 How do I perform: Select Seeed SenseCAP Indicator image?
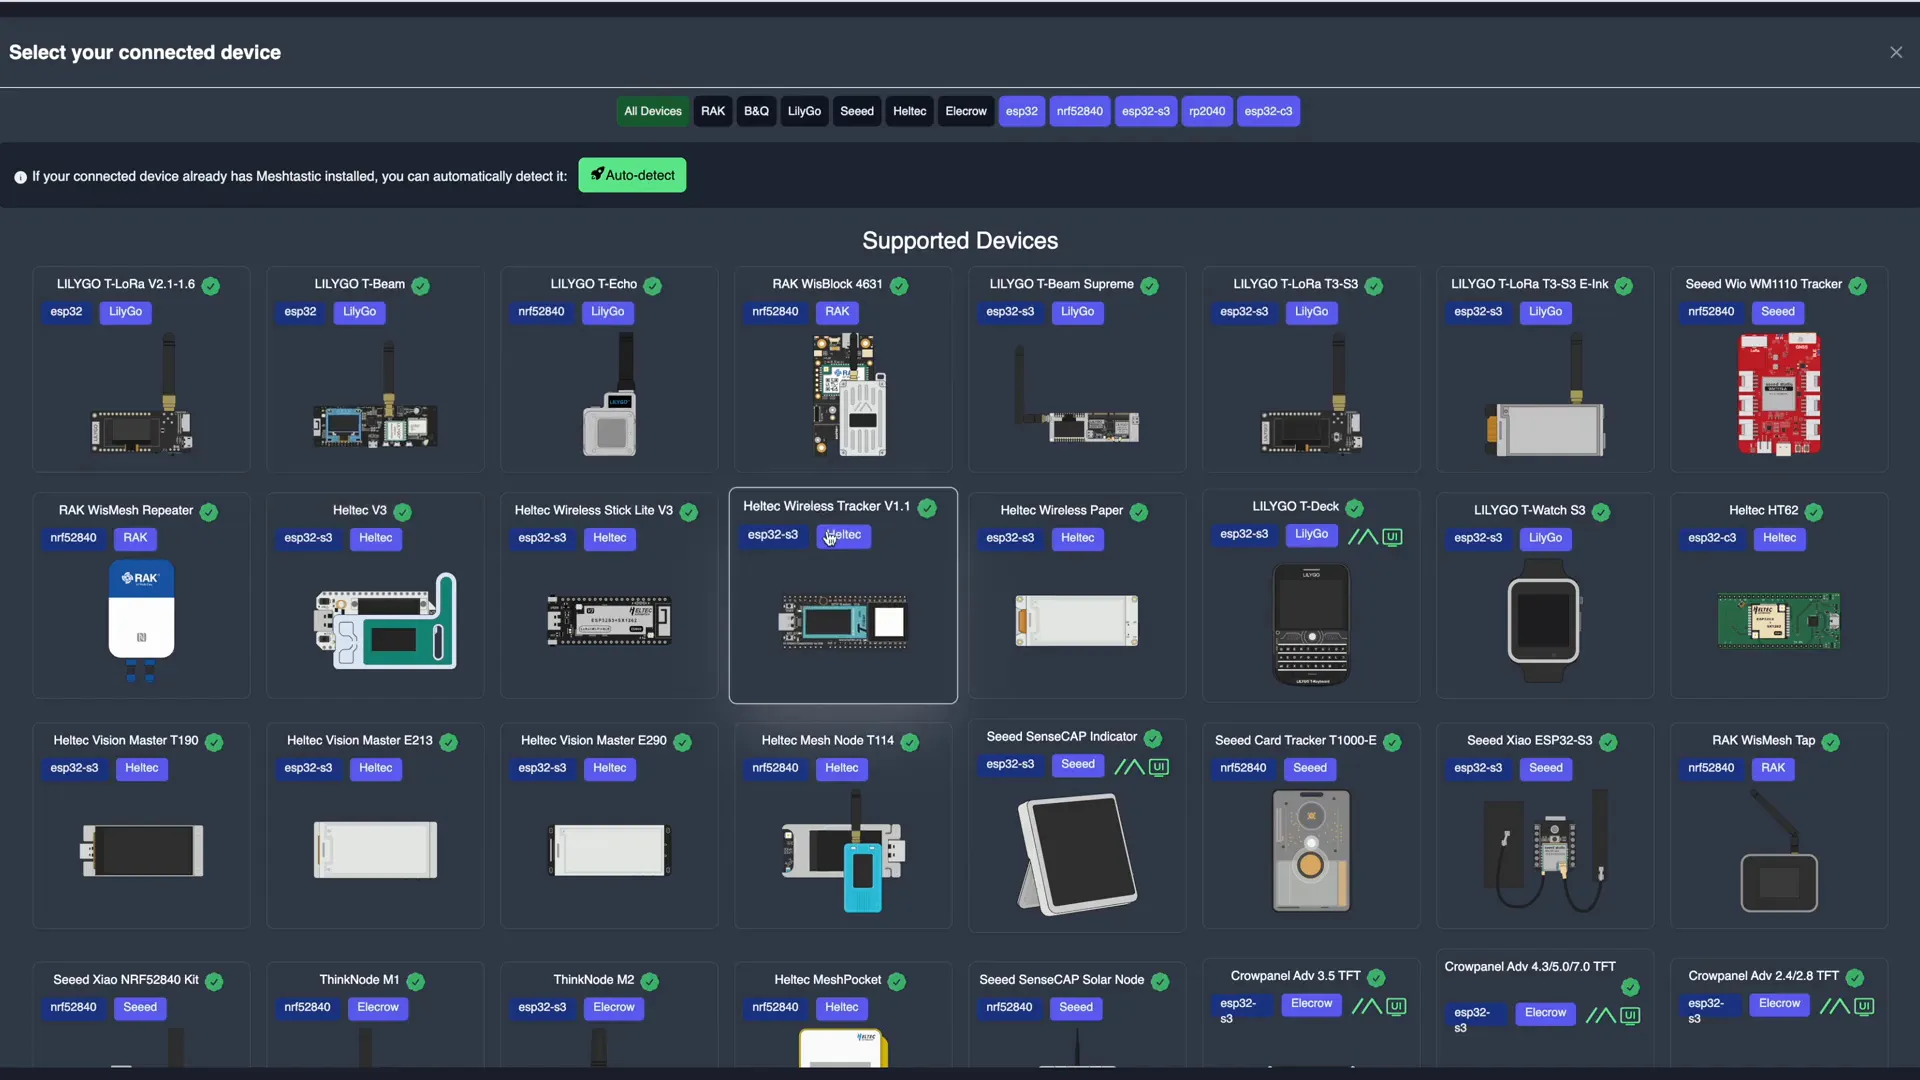(x=1076, y=853)
